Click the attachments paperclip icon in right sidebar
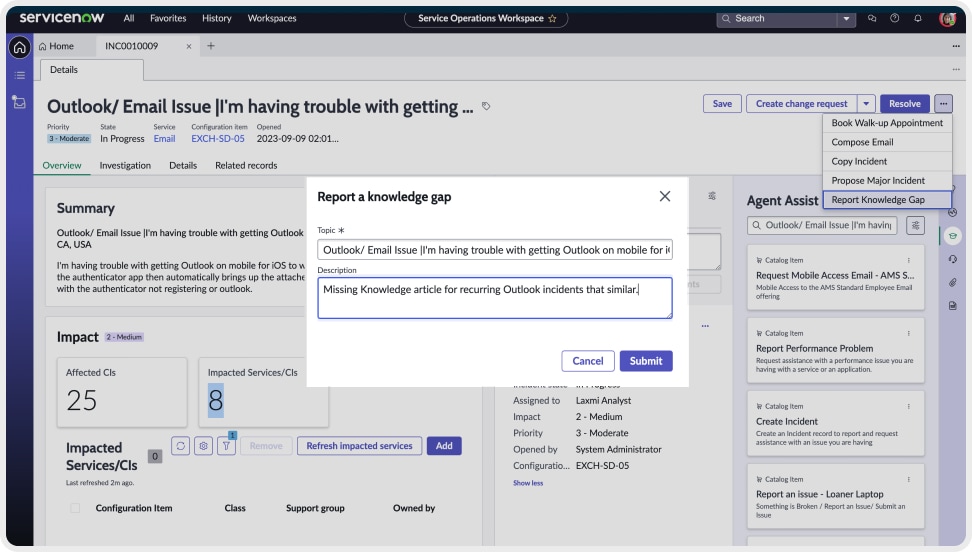 pos(952,283)
